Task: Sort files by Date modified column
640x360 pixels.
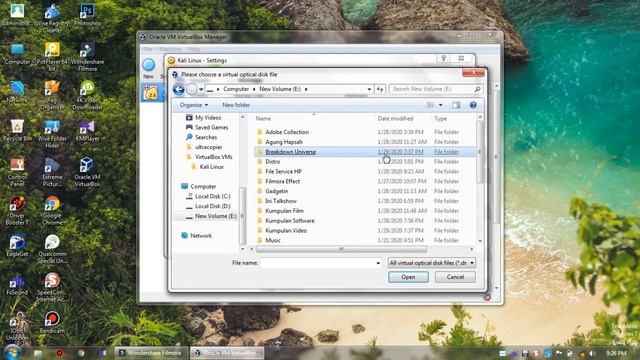Action: pos(403,118)
